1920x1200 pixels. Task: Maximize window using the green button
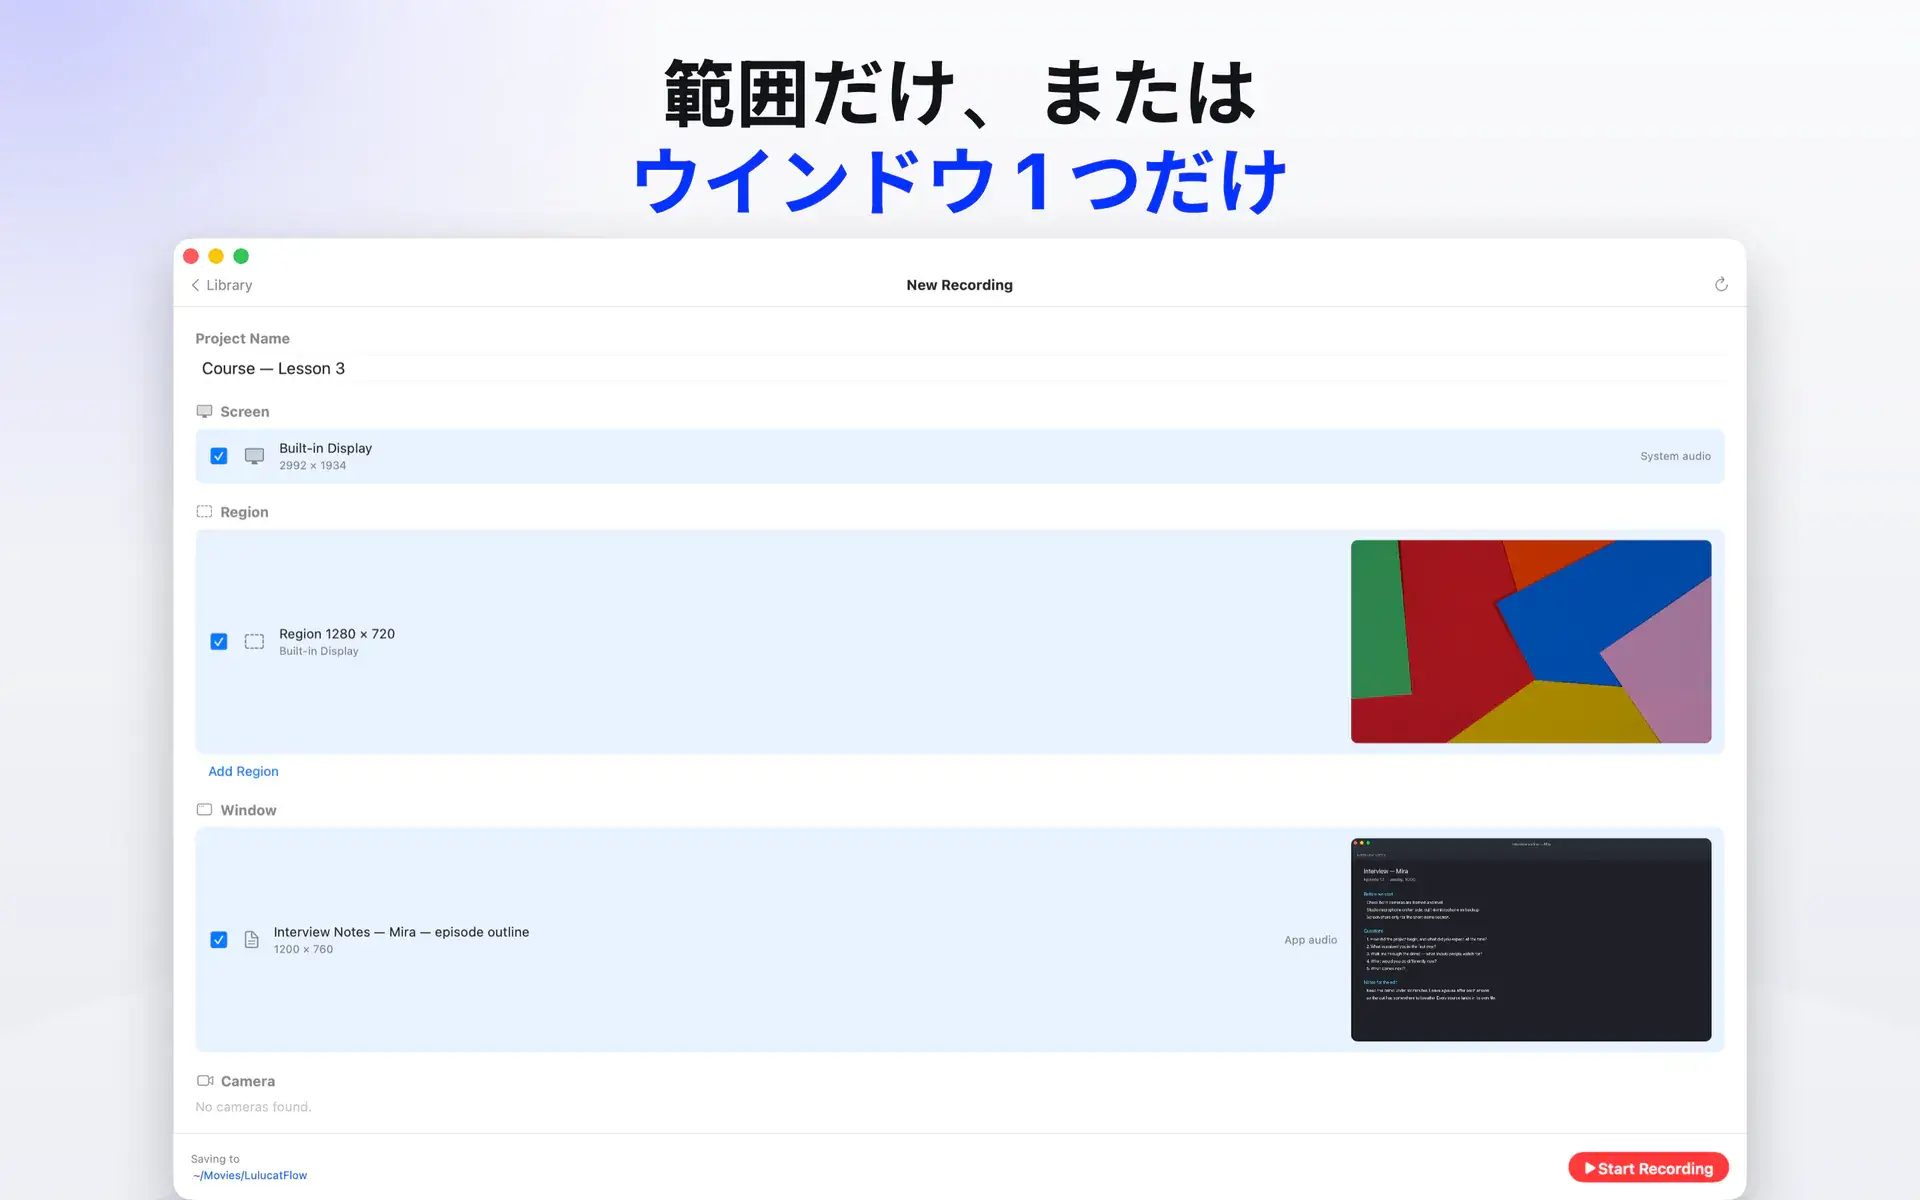tap(241, 256)
